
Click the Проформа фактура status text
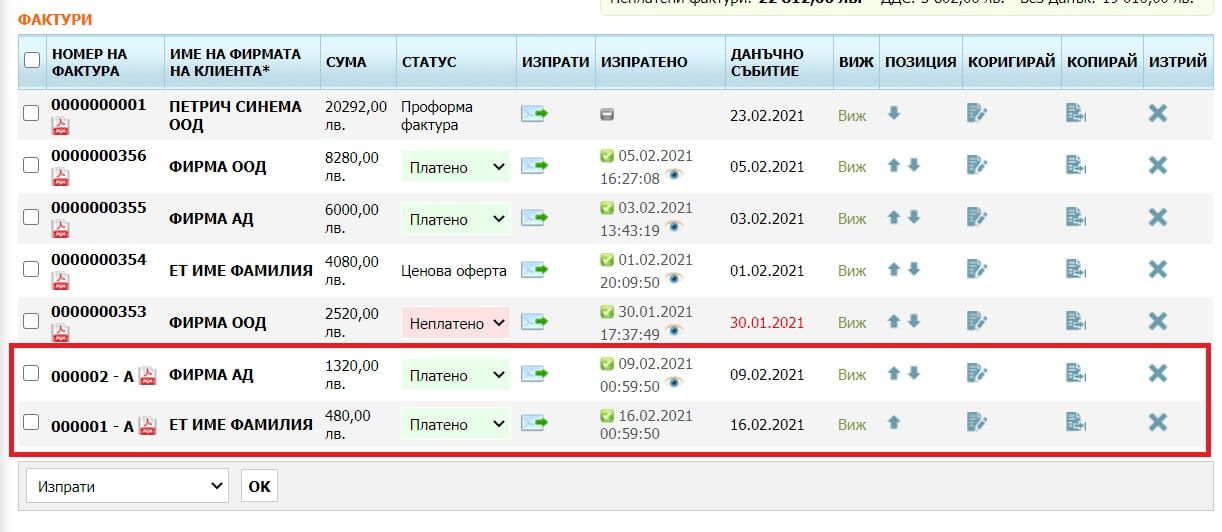[437, 115]
